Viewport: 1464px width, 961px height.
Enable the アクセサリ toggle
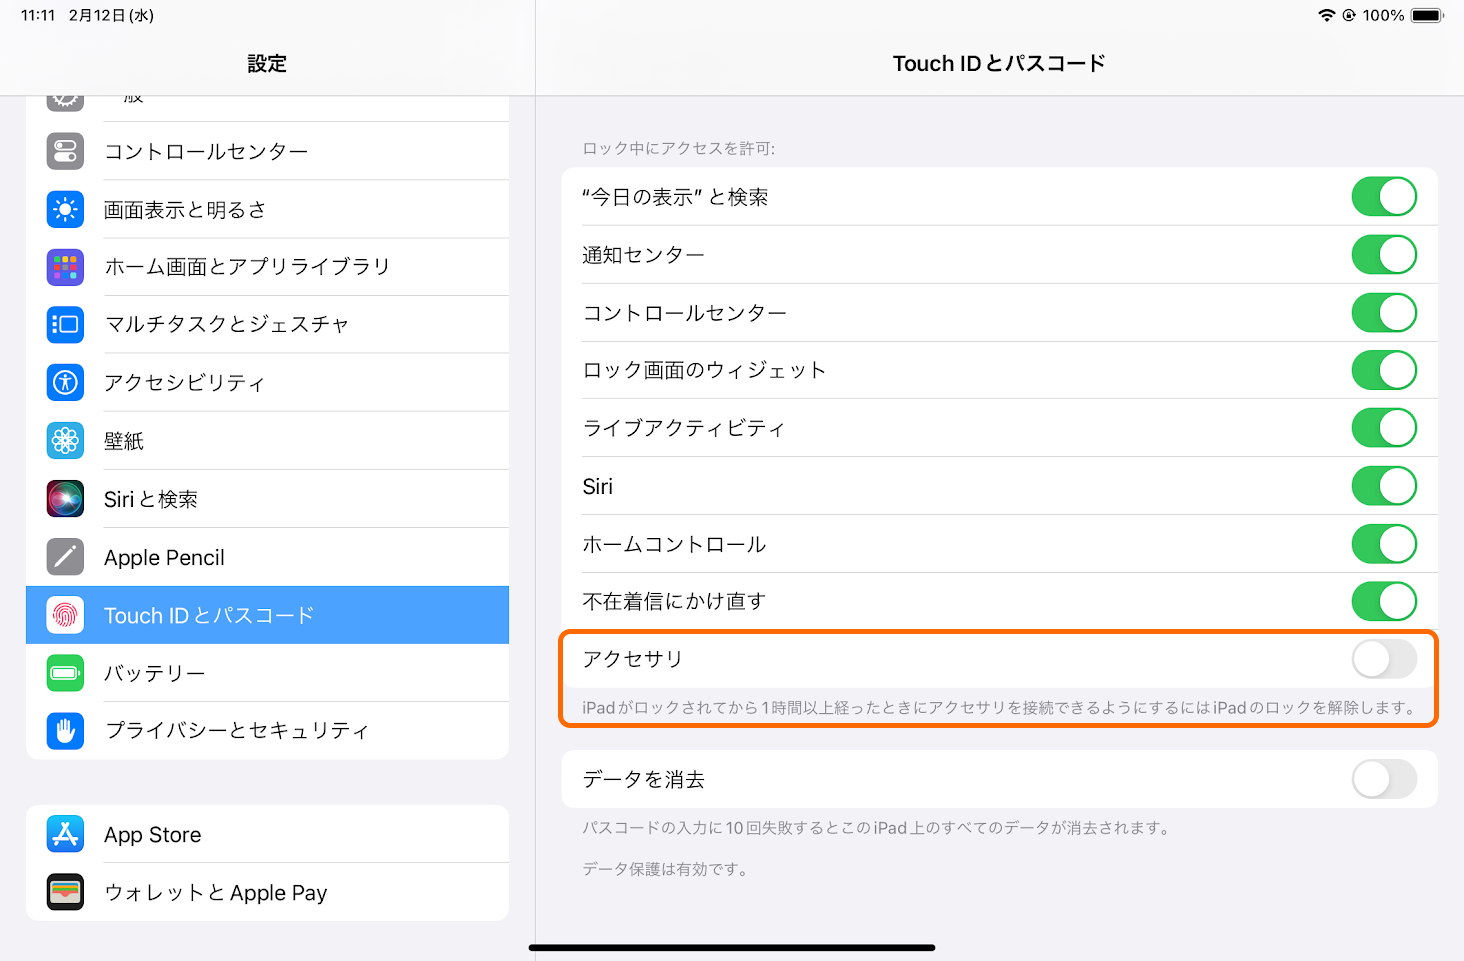tap(1384, 659)
